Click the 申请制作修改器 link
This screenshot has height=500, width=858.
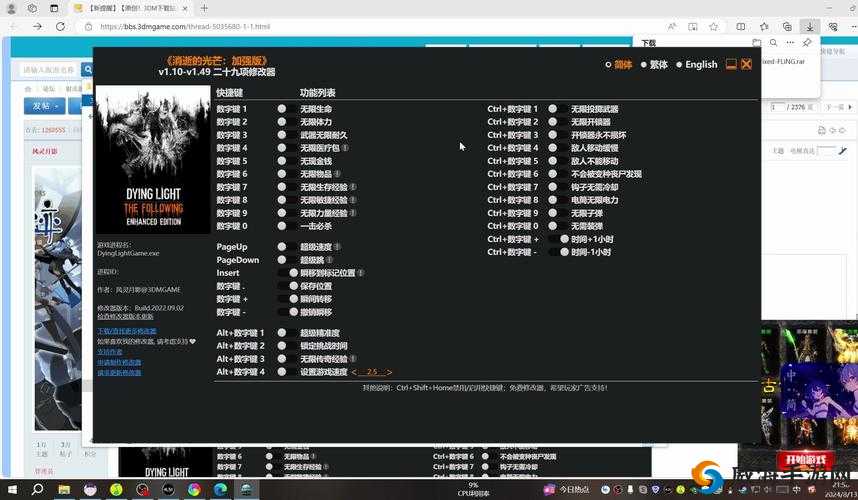pyautogui.click(x=119, y=362)
